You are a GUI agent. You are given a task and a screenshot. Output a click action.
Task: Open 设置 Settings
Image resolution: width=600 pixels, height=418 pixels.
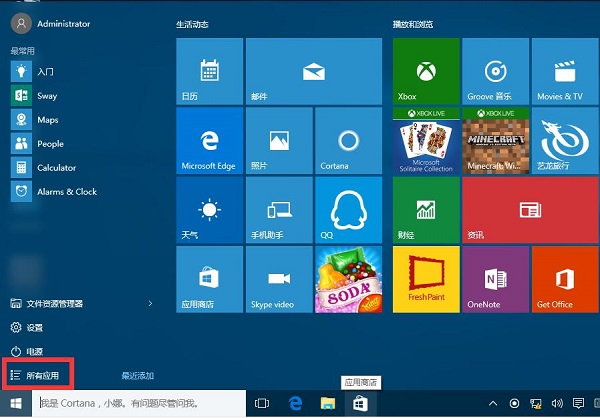tap(27, 328)
